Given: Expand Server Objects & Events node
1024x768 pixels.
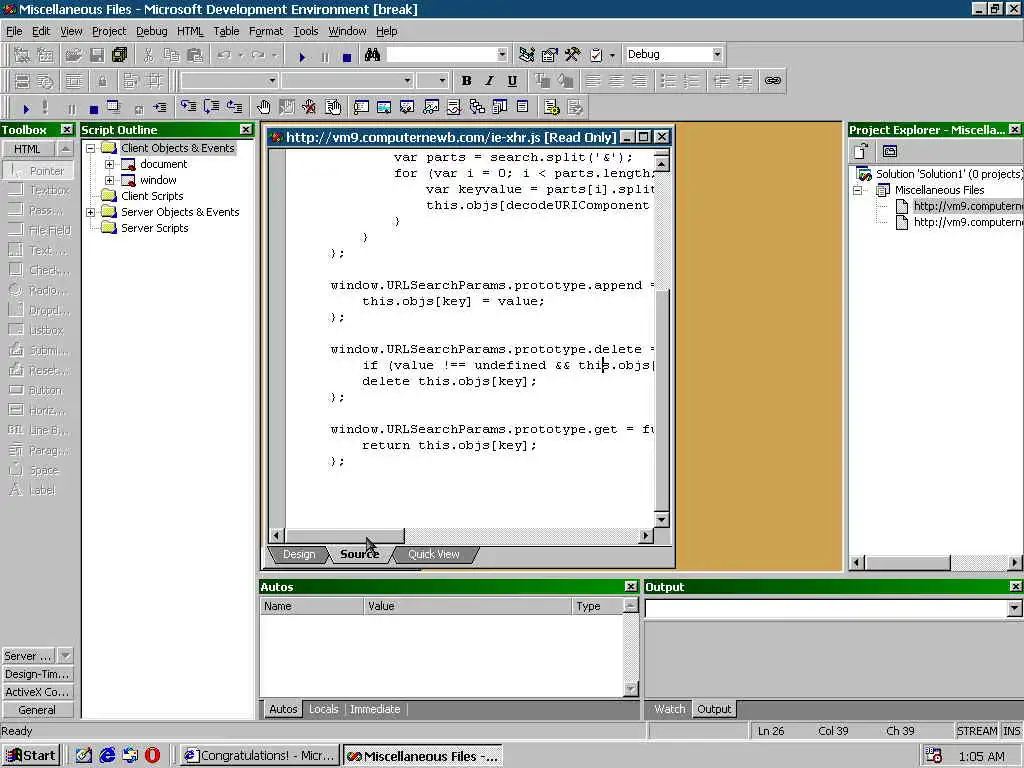Looking at the screenshot, I should tap(91, 212).
